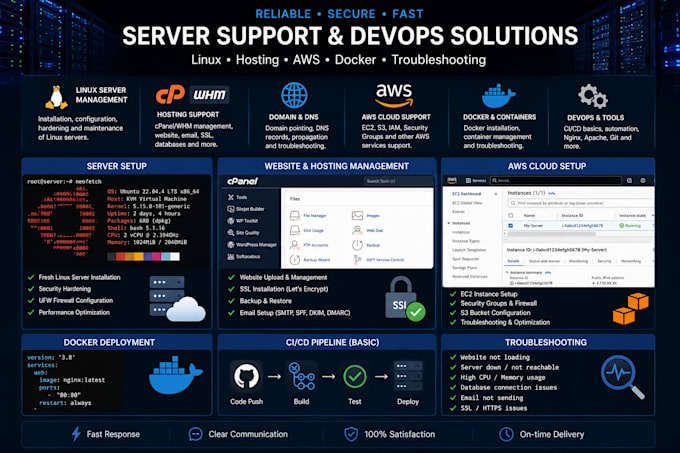Click the Fast Response lightning bolt icon
The width and height of the screenshot is (680, 453).
coord(76,433)
